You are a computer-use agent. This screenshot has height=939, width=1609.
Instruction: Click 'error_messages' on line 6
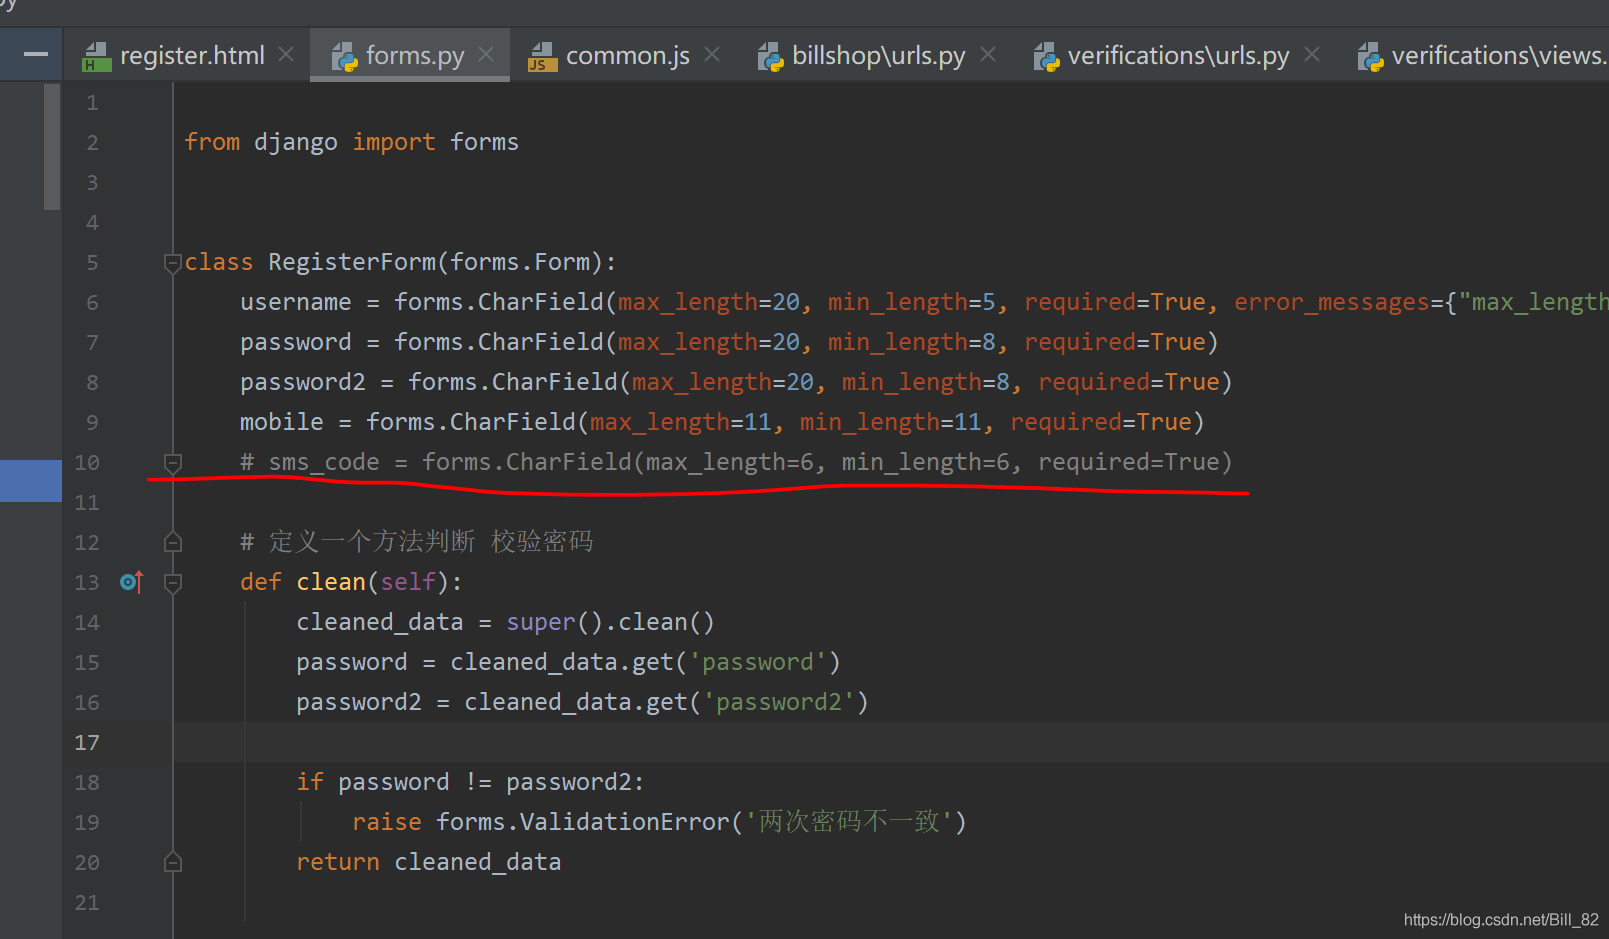point(1332,302)
